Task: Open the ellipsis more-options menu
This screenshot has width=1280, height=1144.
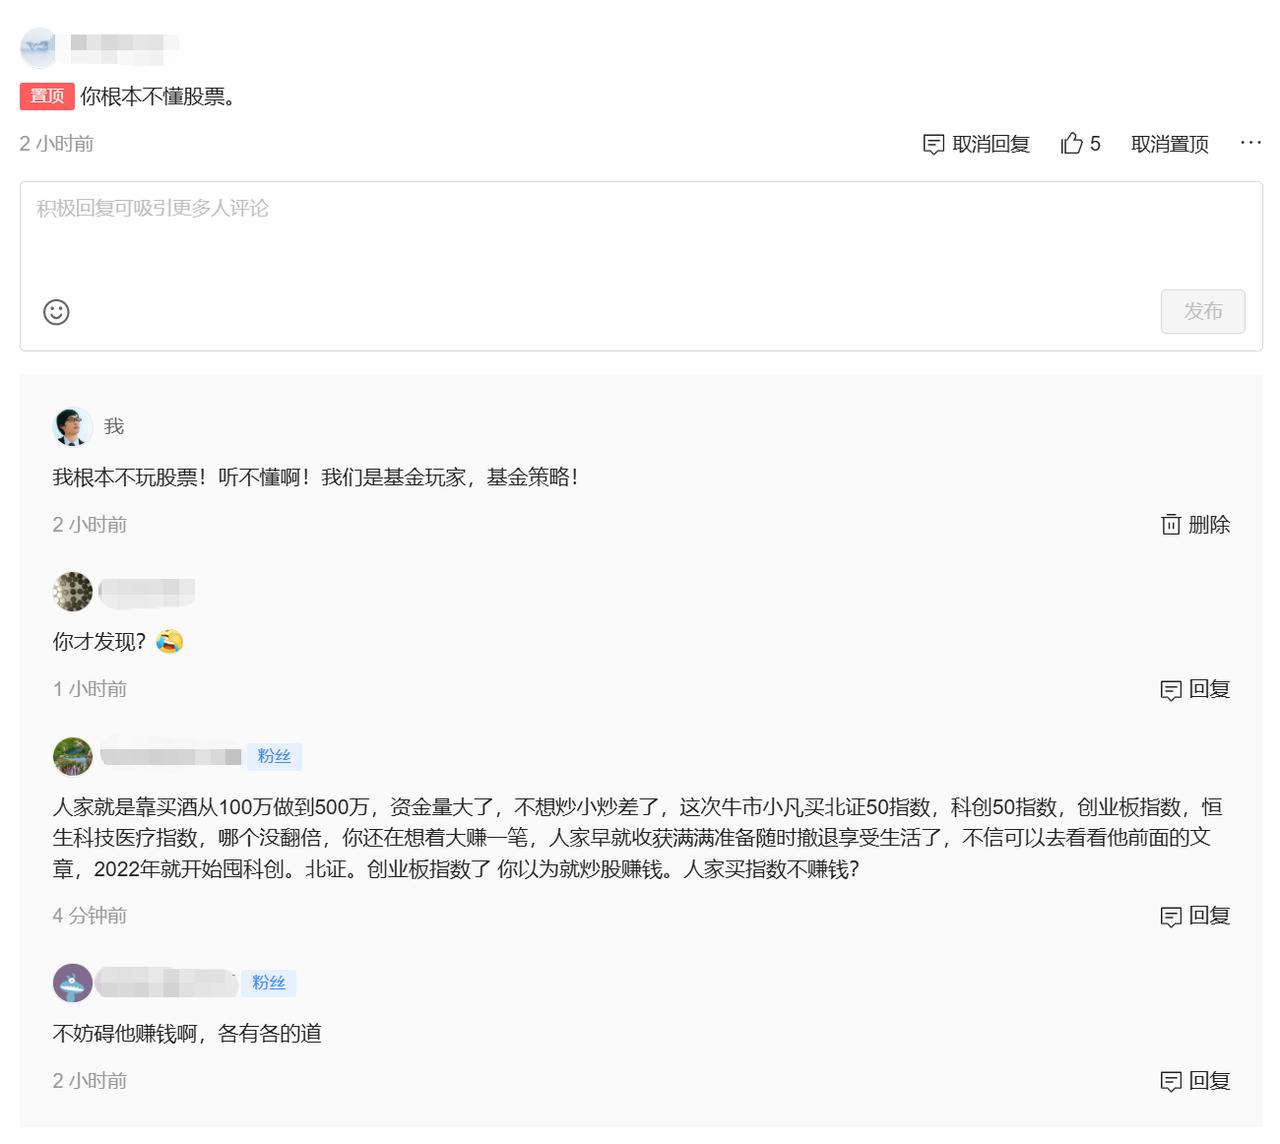Action: point(1251,143)
